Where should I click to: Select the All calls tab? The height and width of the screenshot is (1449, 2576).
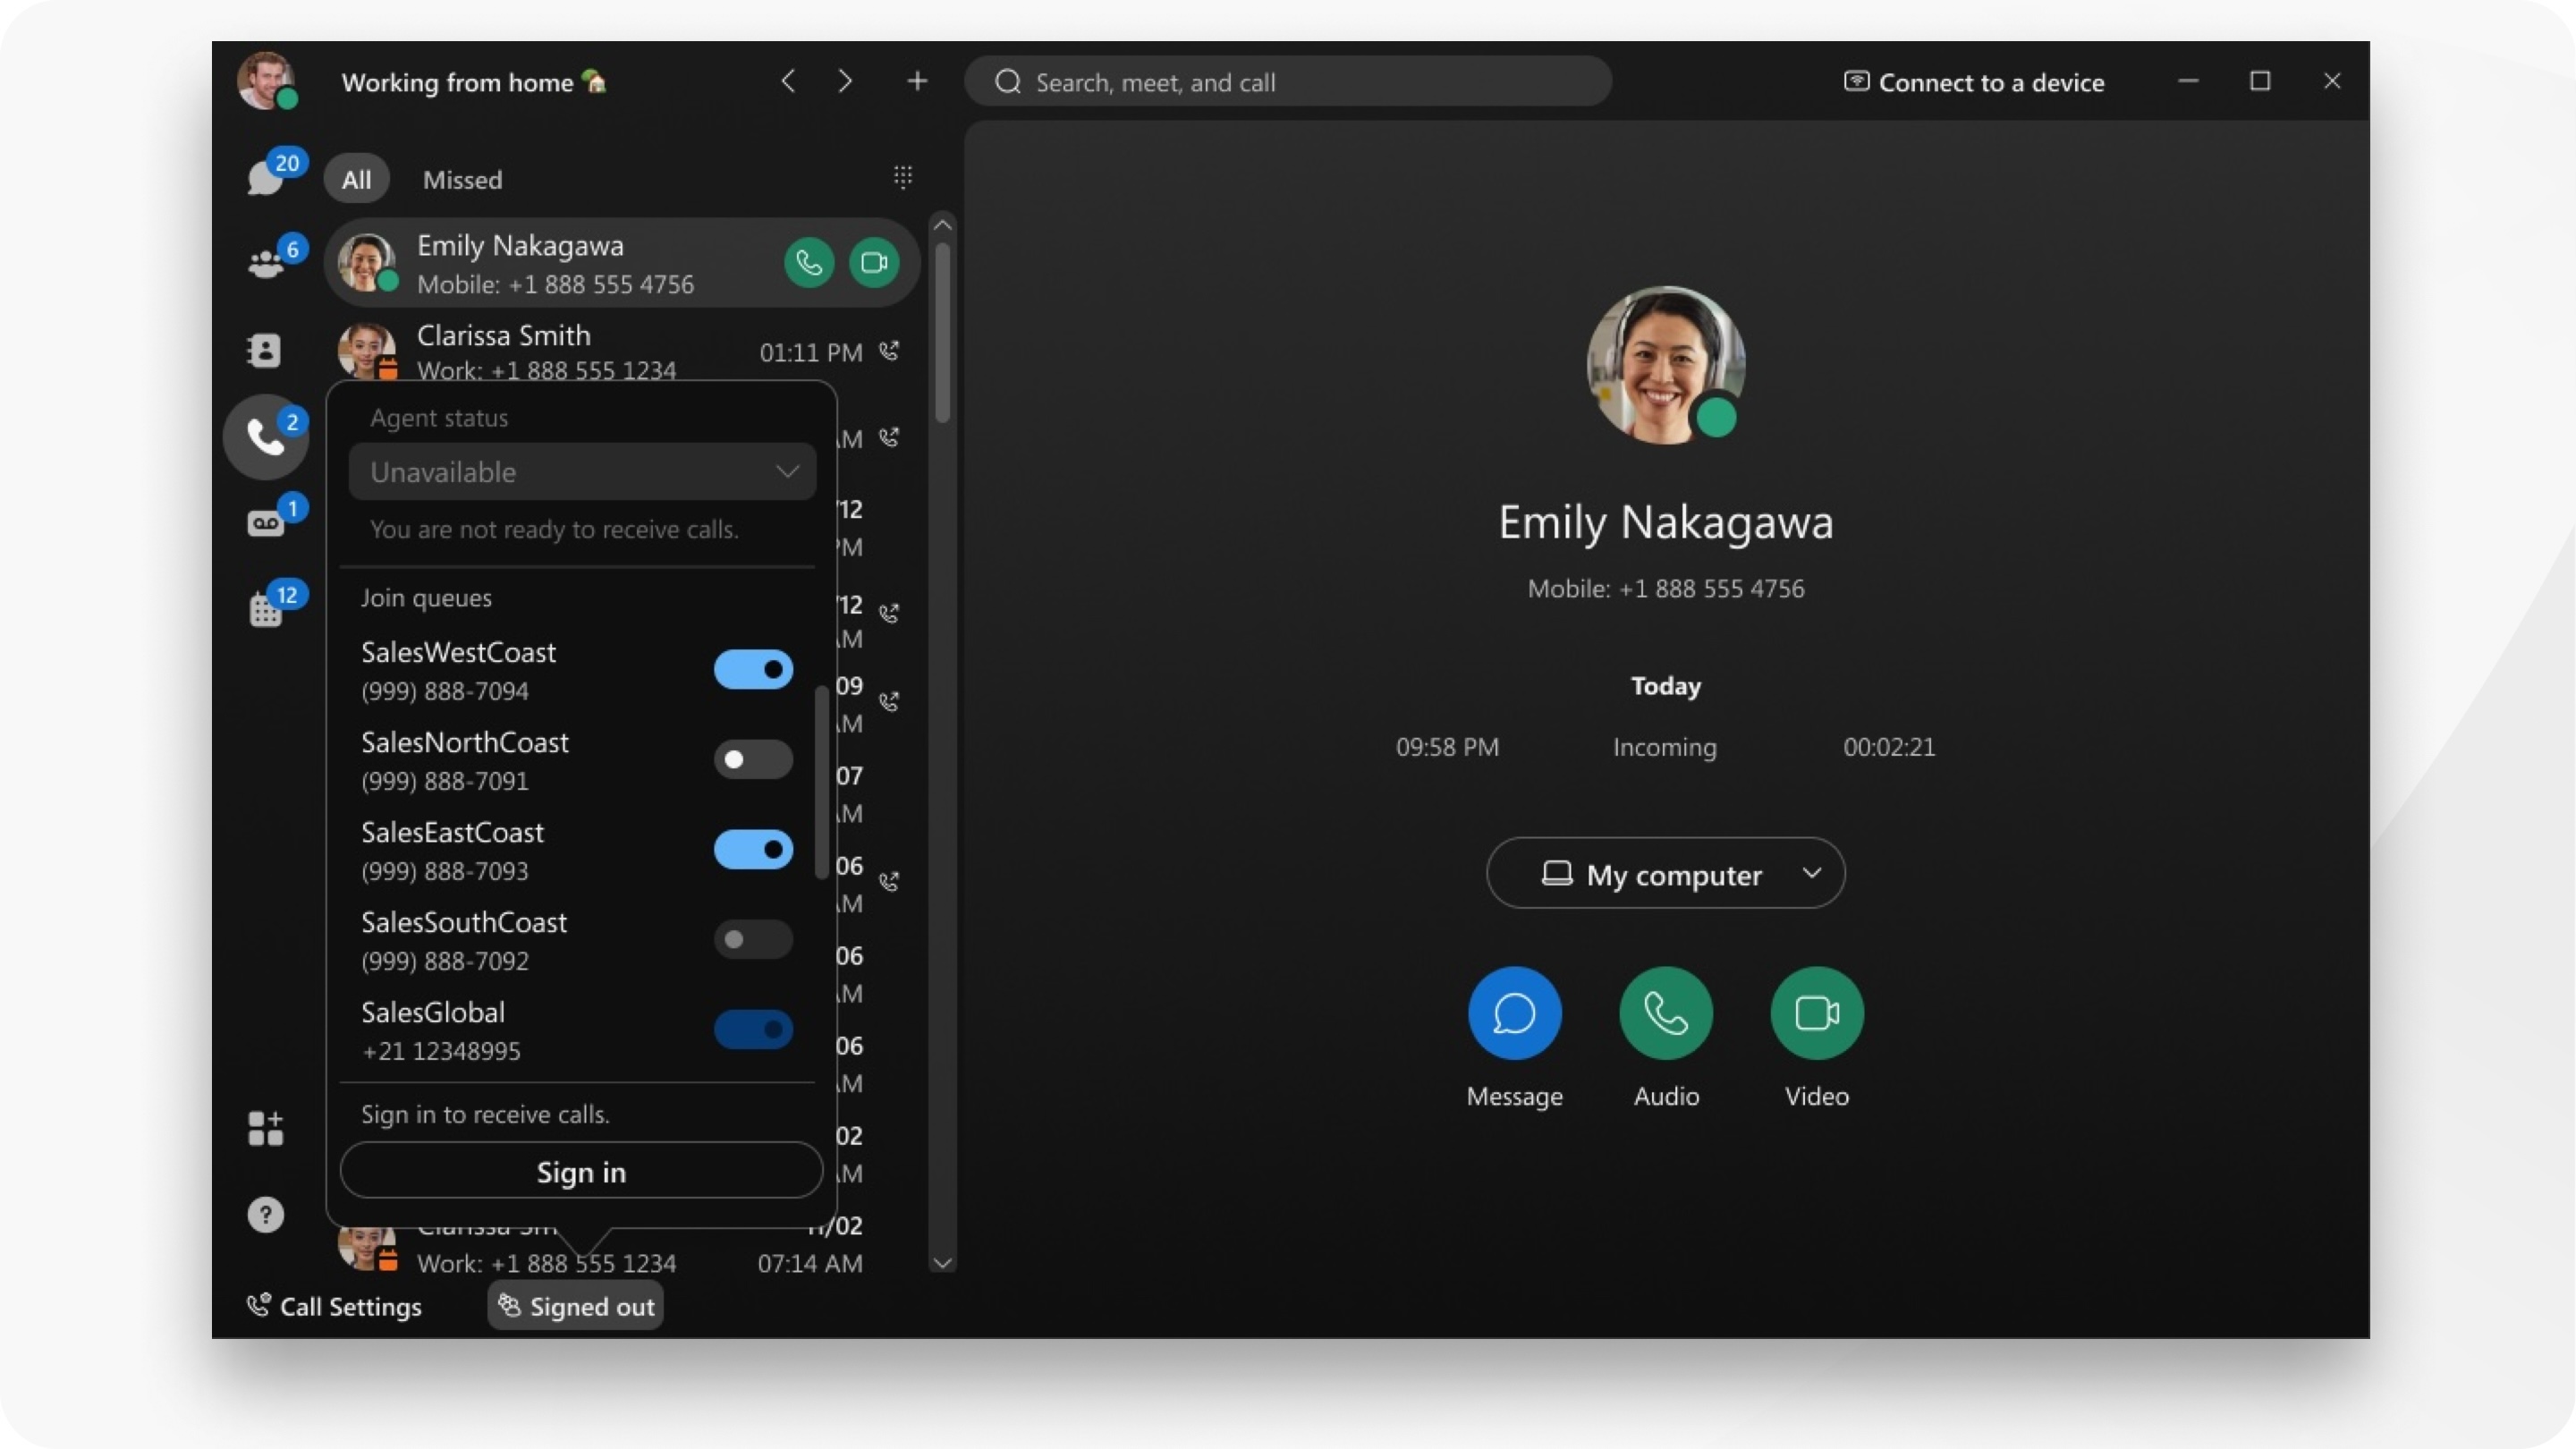tap(358, 179)
